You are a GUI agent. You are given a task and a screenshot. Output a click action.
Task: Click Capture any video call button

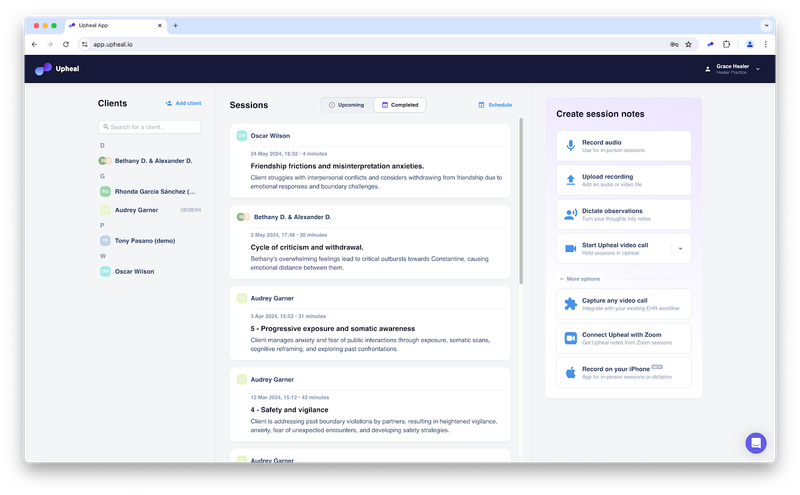tap(623, 304)
